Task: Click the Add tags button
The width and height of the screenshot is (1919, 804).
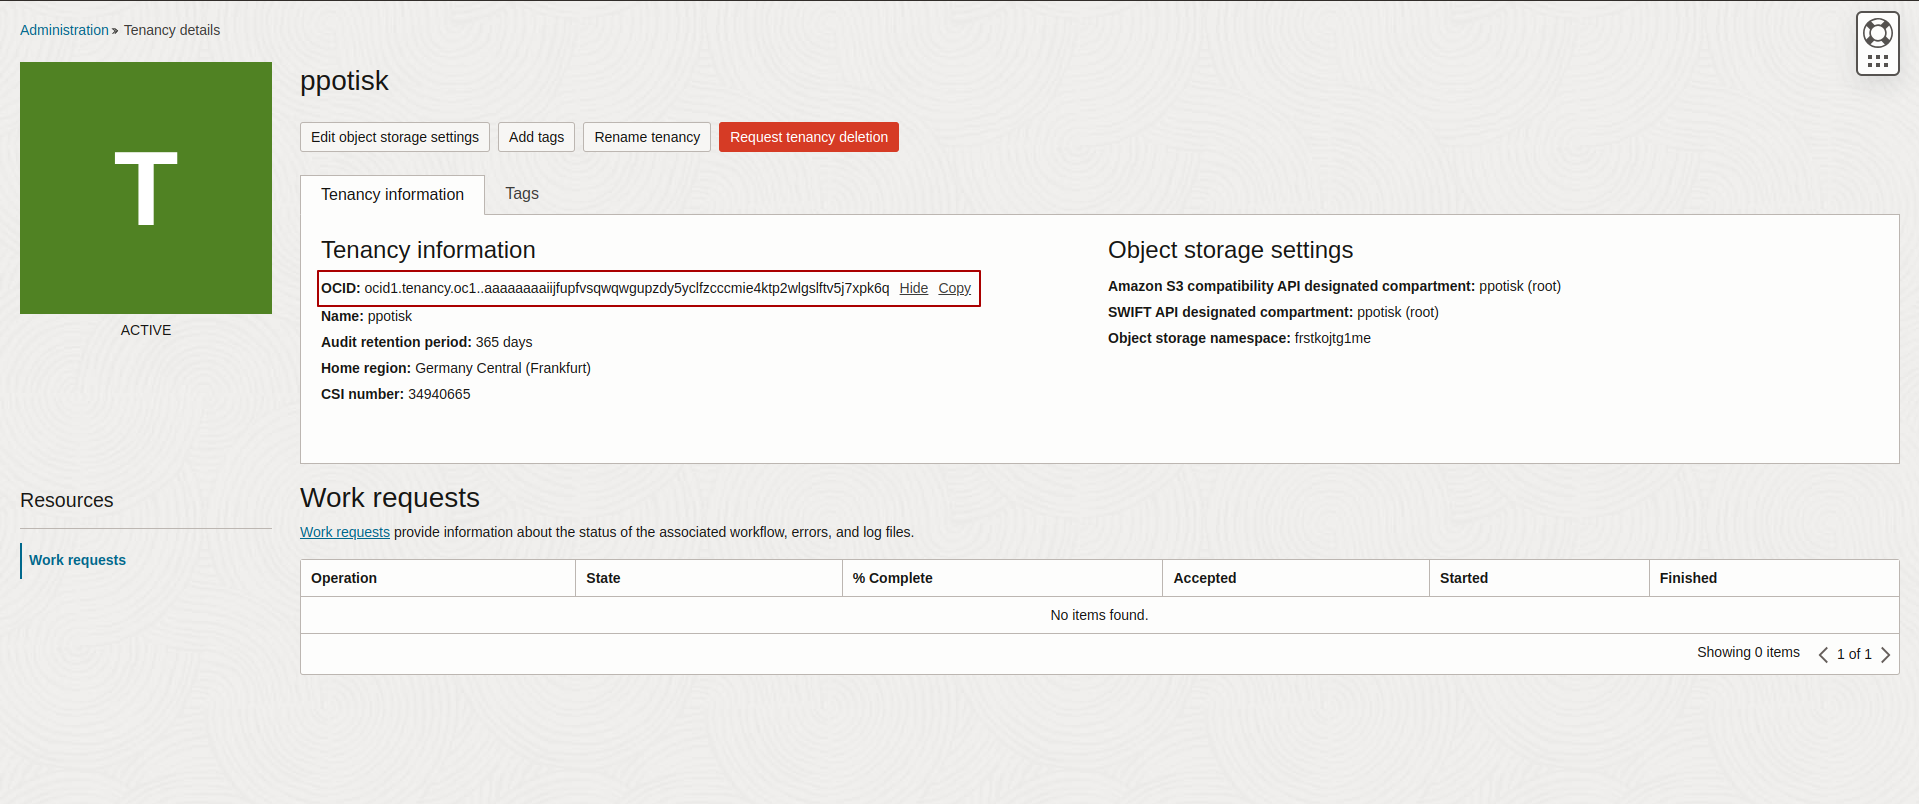Action: point(536,137)
